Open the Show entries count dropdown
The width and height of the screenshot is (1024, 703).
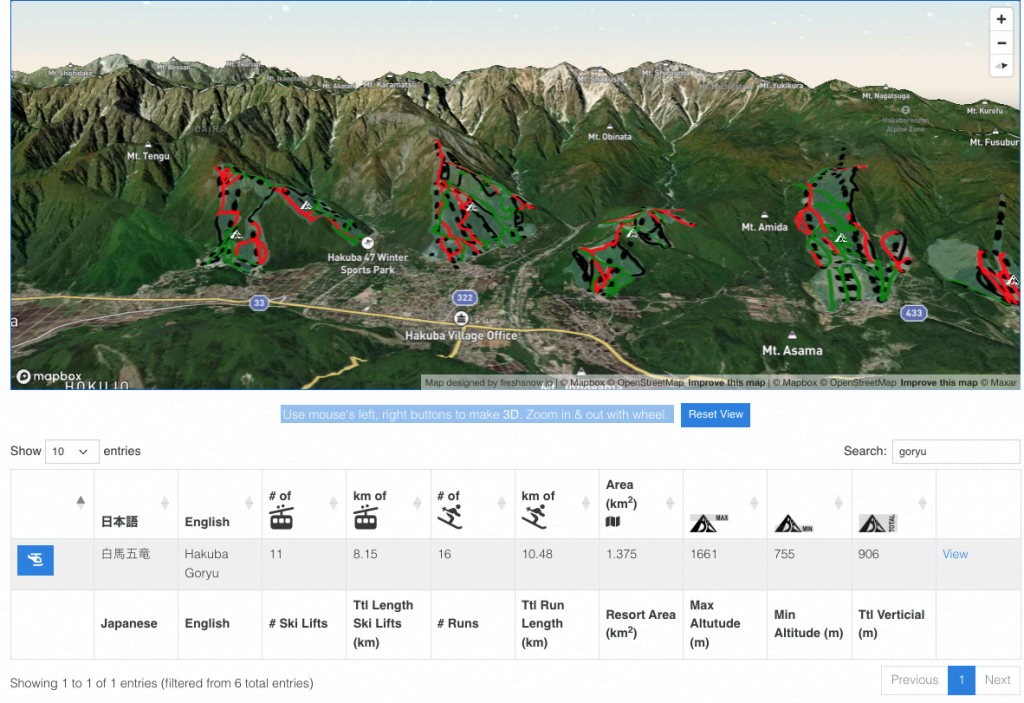pyautogui.click(x=72, y=451)
